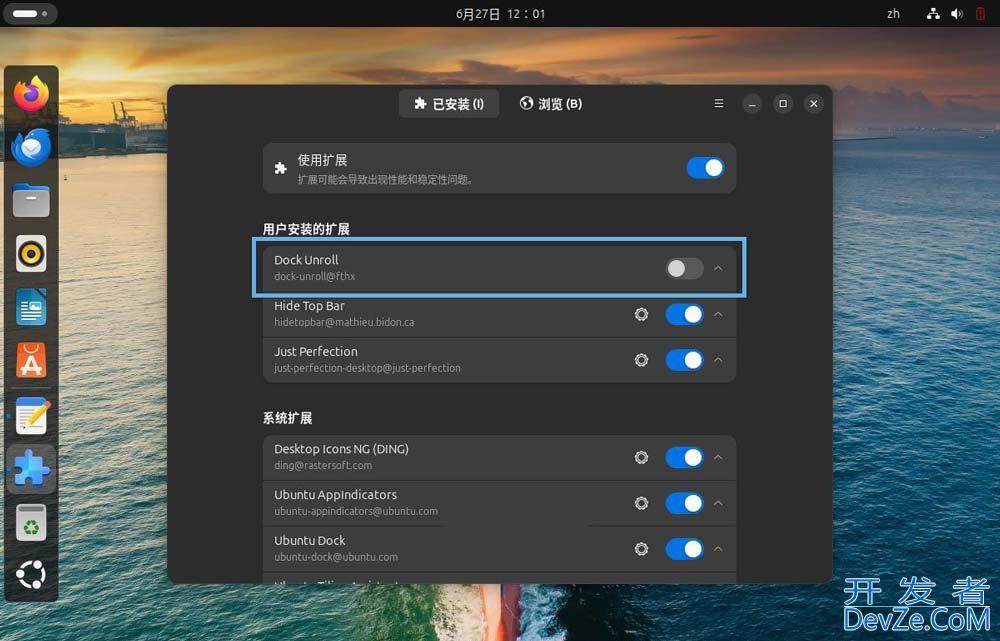
Task: Open settings gear for Ubuntu AppIndicators
Action: coord(642,503)
